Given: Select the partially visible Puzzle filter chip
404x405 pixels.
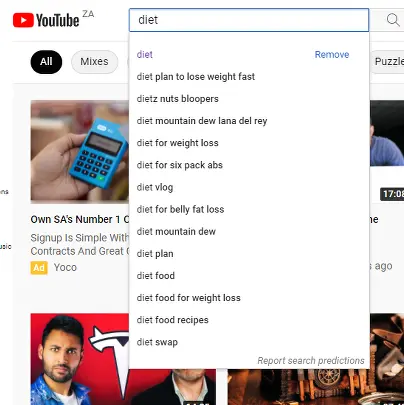Looking at the screenshot, I should click(x=389, y=62).
